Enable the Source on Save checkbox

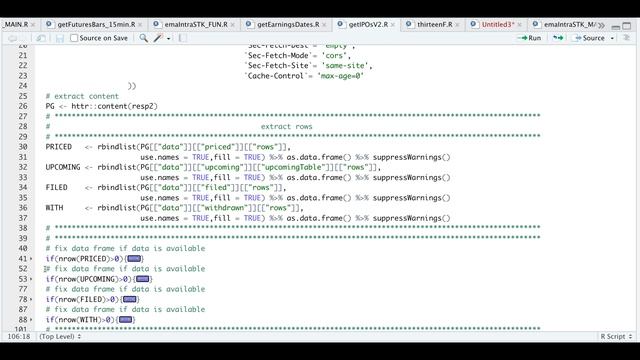click(74, 38)
